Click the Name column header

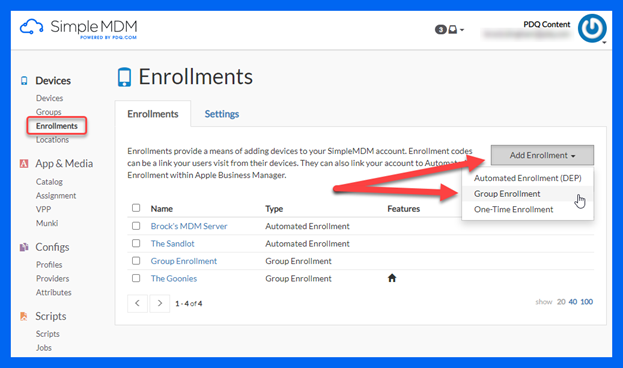pyautogui.click(x=162, y=209)
